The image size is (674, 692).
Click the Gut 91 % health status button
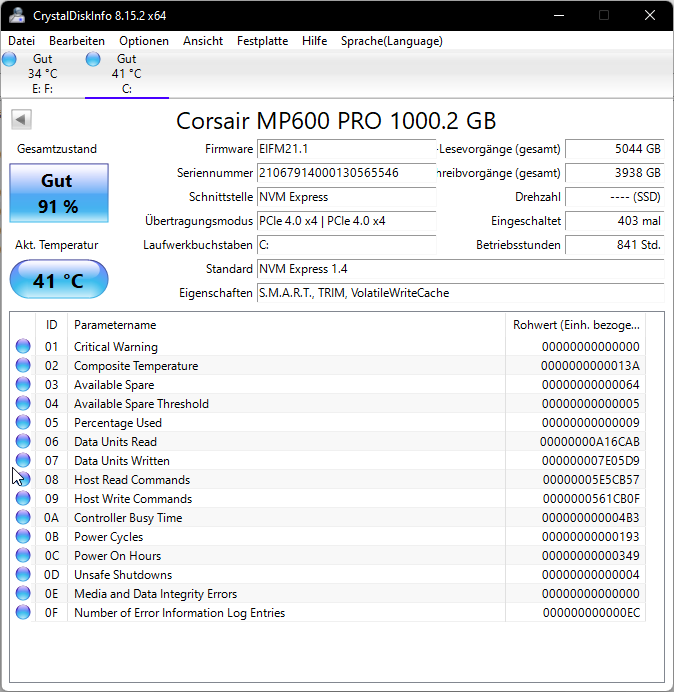(59, 193)
